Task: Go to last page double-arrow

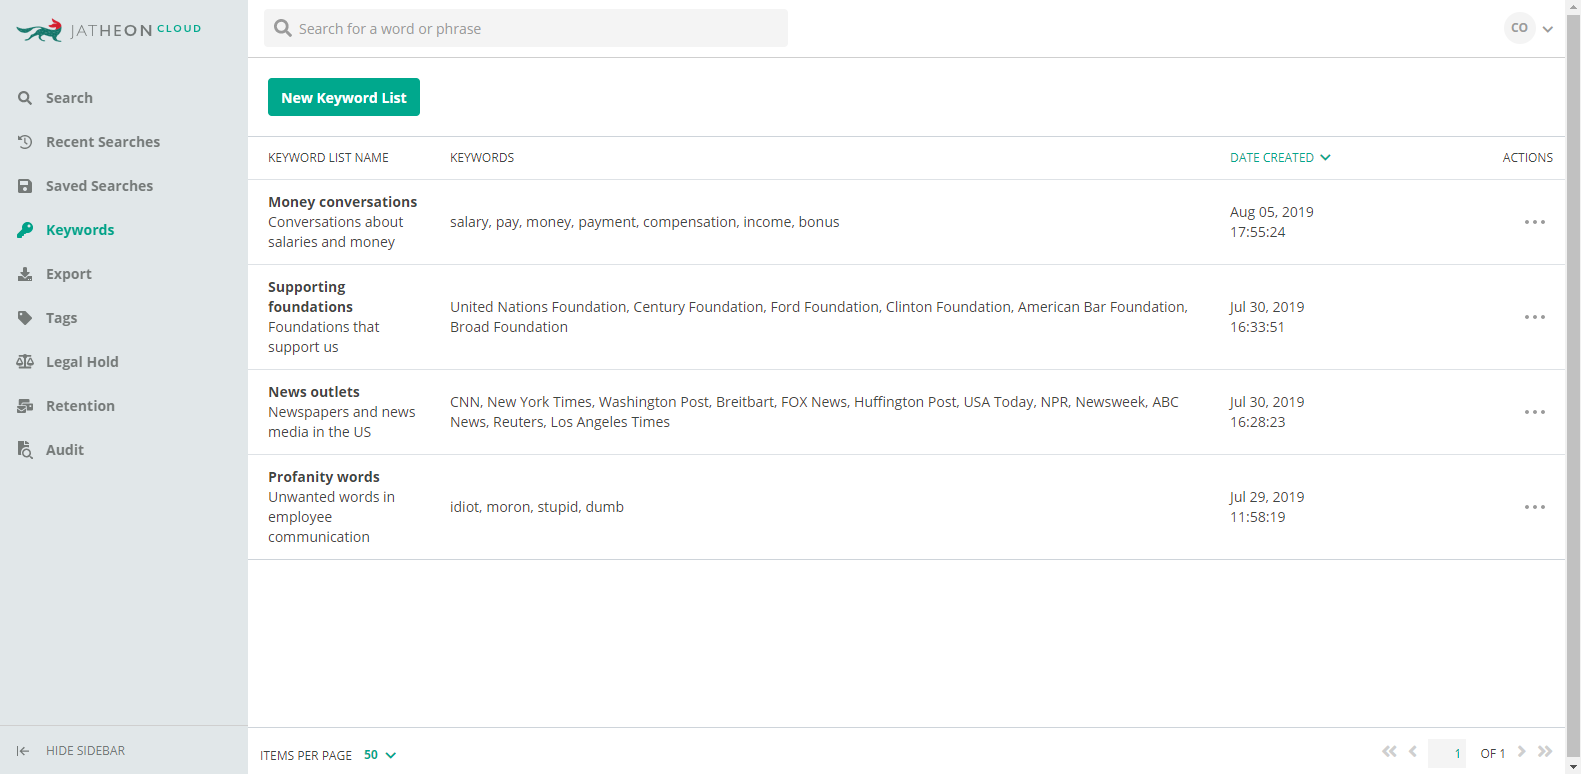Action: coord(1545,751)
